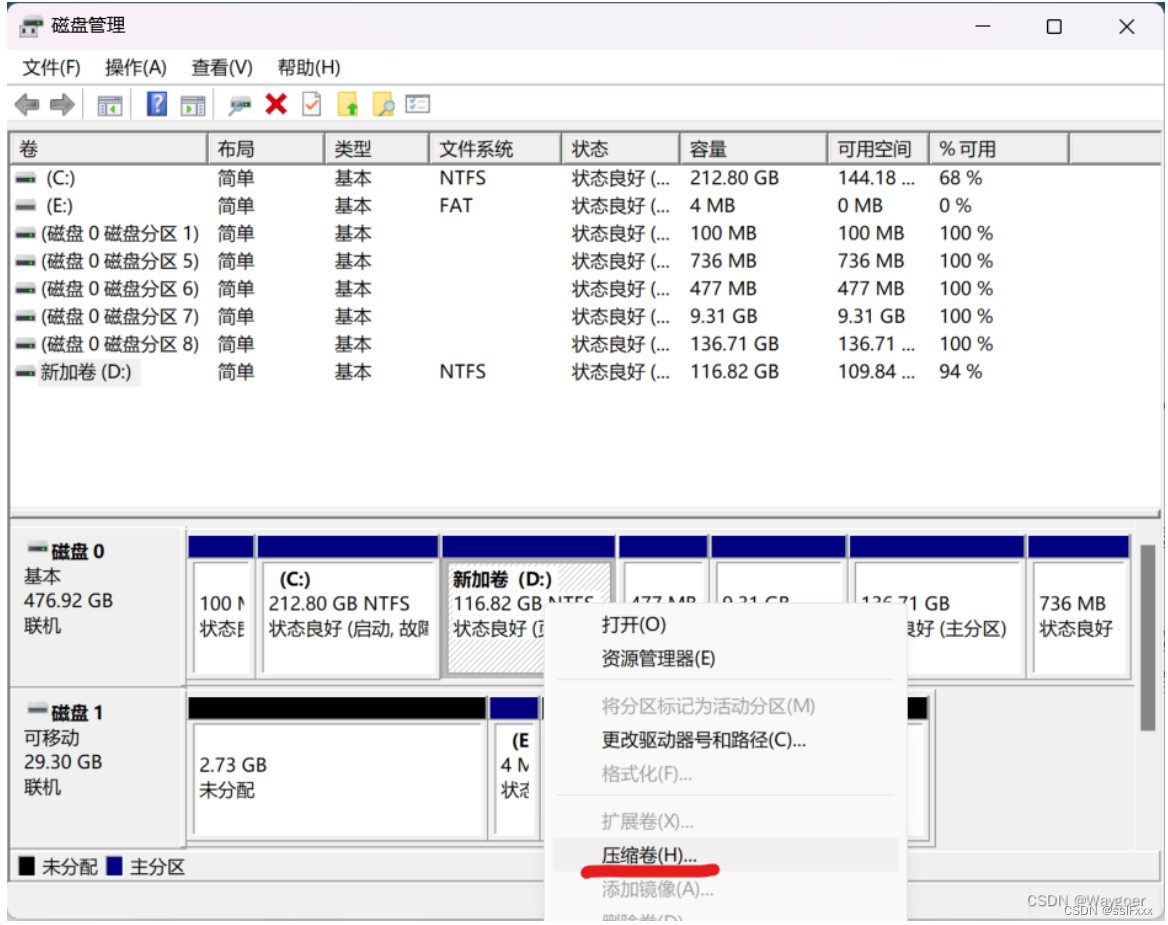Click the drive icon beside 新加卷 (D:) row
This screenshot has height=925, width=1168.
26,372
